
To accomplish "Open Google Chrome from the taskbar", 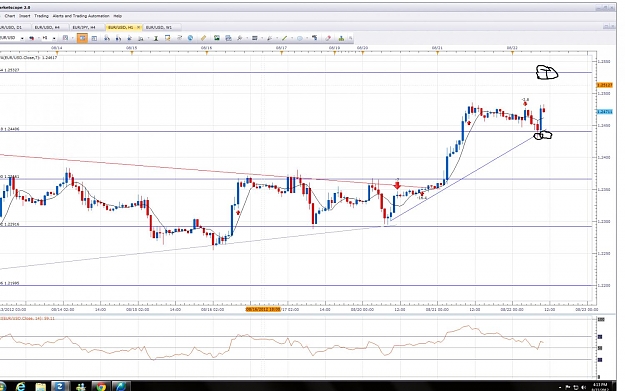I will [x=101, y=386].
